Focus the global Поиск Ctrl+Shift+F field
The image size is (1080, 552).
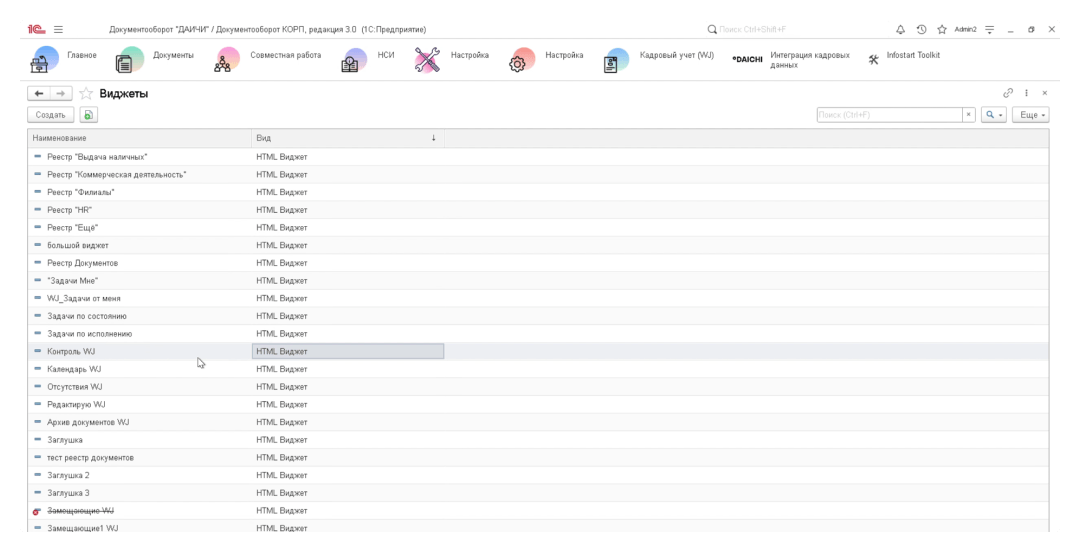(x=752, y=30)
